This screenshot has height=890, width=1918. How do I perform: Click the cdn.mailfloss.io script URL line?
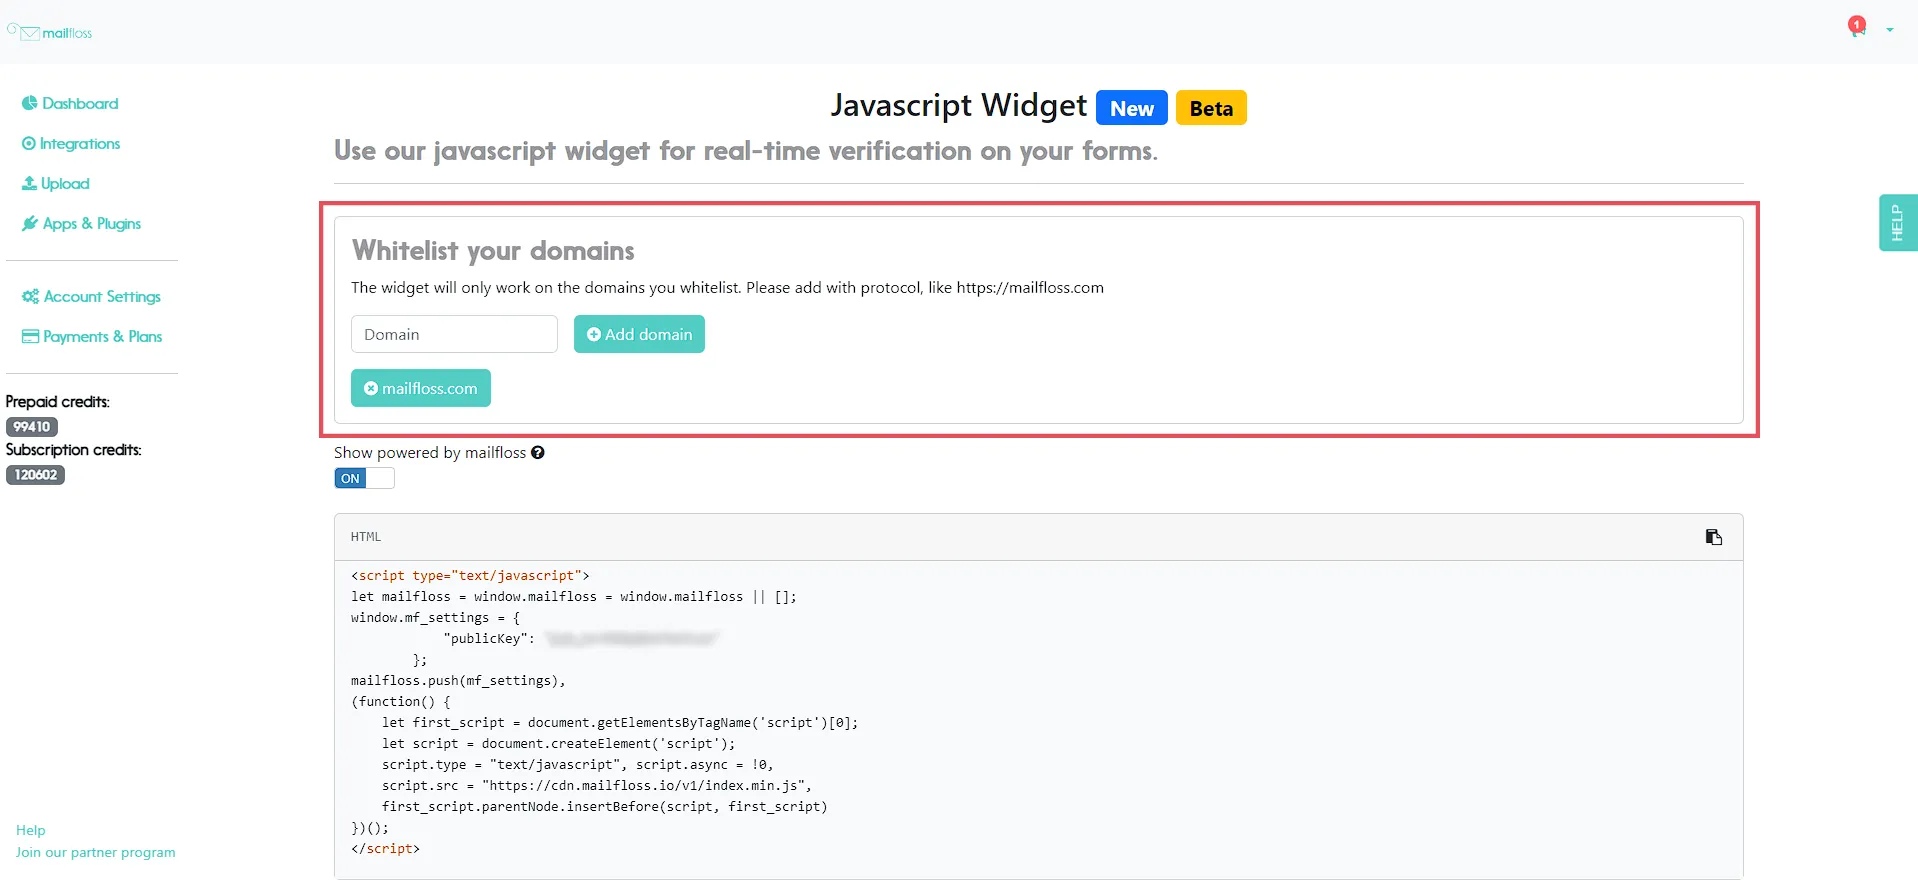point(597,786)
